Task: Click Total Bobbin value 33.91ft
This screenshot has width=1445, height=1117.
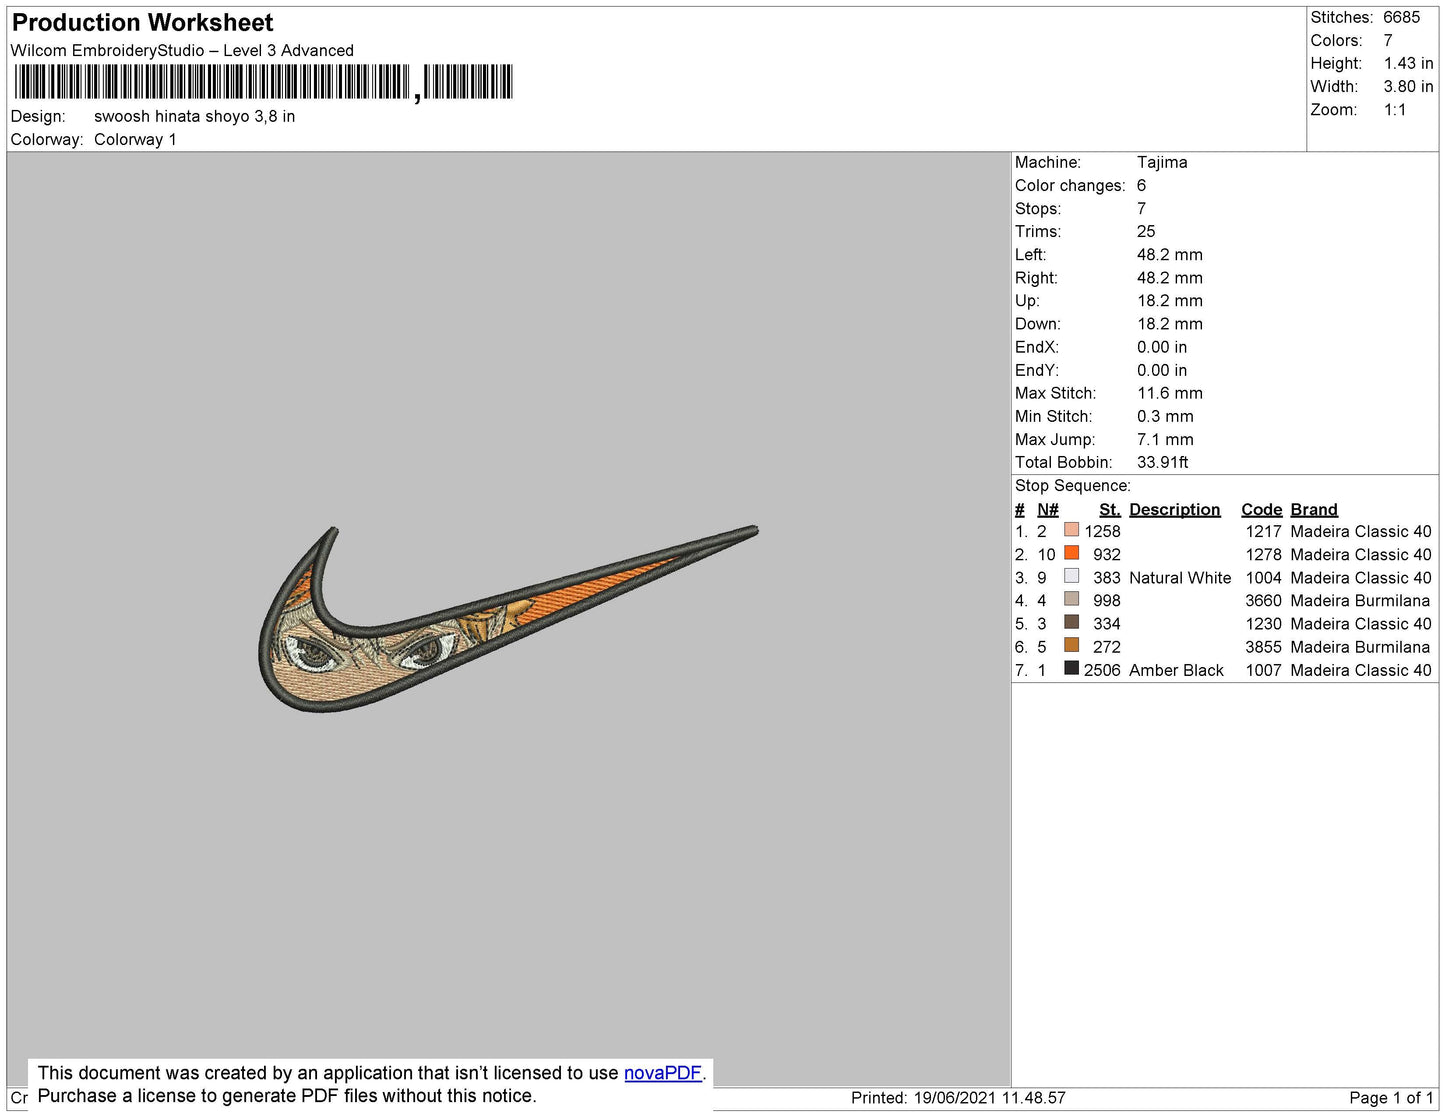Action: 1163,462
